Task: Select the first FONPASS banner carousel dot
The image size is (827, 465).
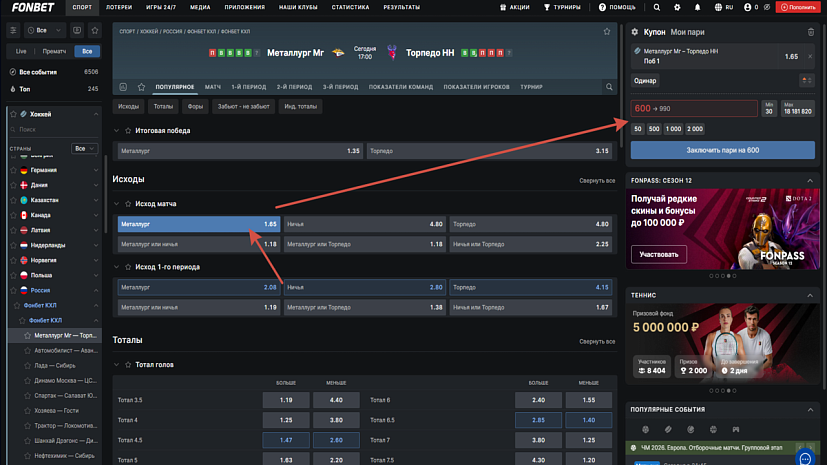Action: click(x=711, y=276)
